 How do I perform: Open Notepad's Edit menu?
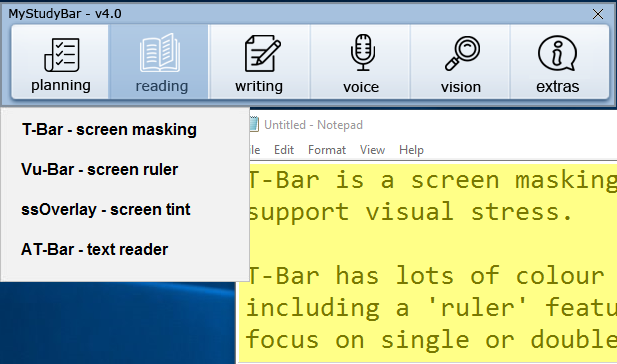tap(284, 150)
